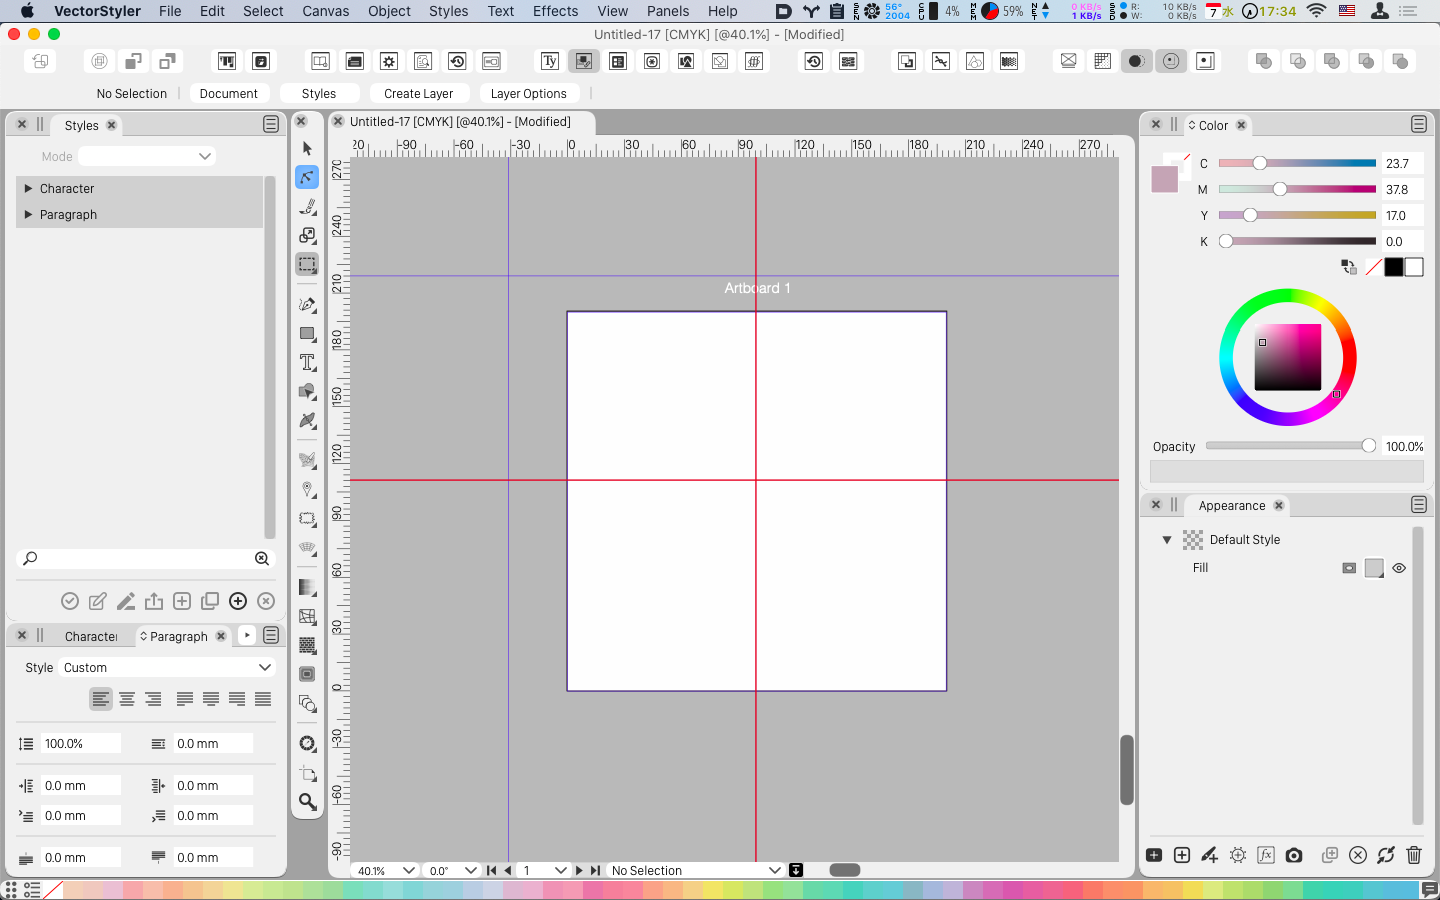Click the trash icon in Appearance panel
The image size is (1440, 900).
(x=1413, y=855)
